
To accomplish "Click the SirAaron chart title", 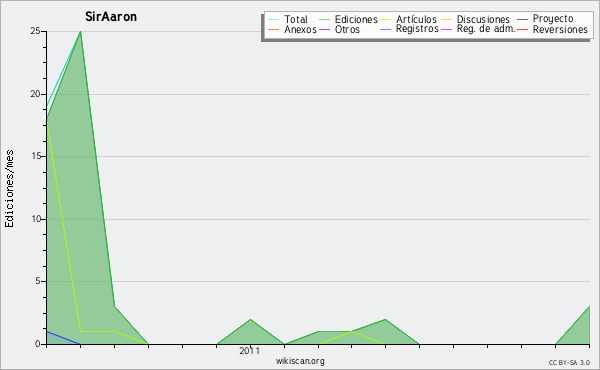I will [x=111, y=17].
